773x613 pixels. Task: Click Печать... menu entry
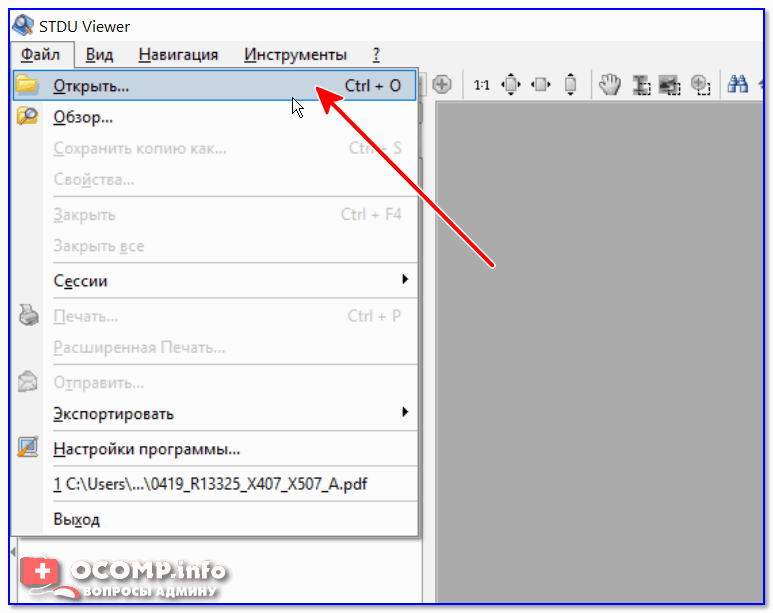coord(215,316)
